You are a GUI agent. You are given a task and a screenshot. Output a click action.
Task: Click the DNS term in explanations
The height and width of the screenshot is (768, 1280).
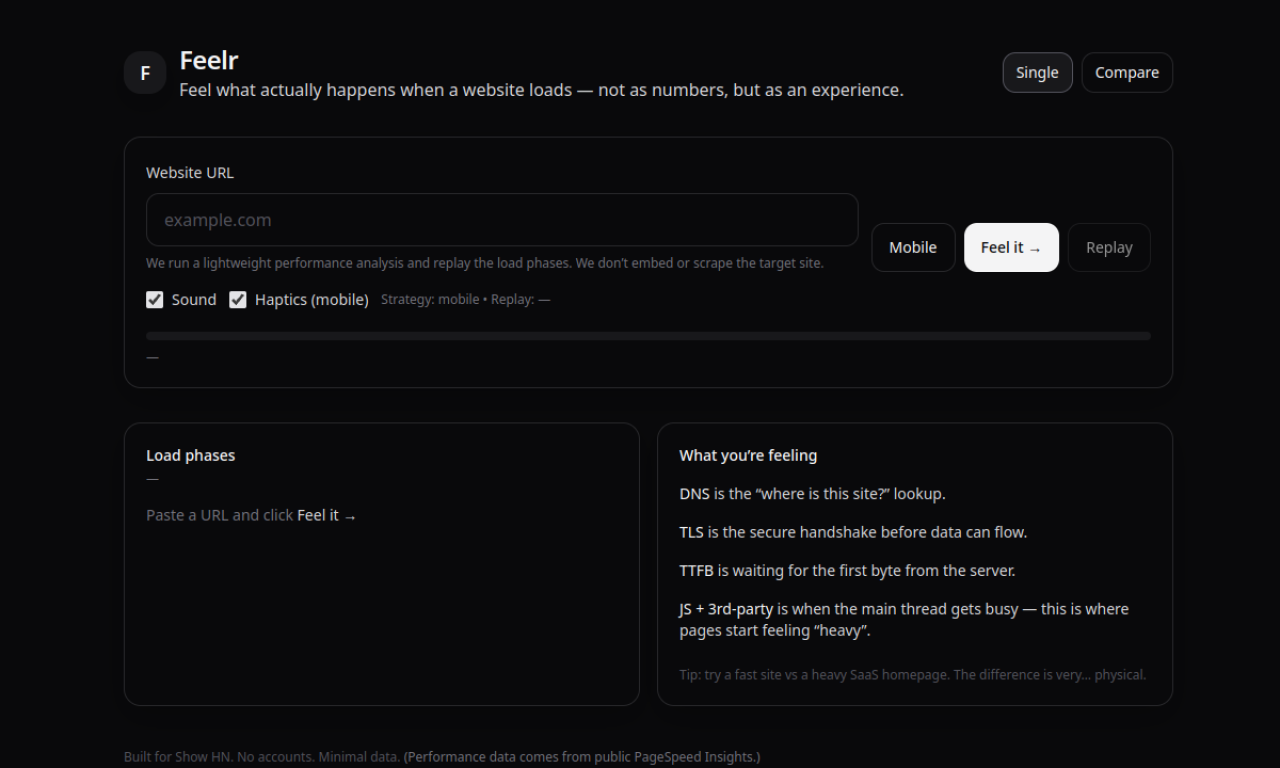tap(694, 494)
